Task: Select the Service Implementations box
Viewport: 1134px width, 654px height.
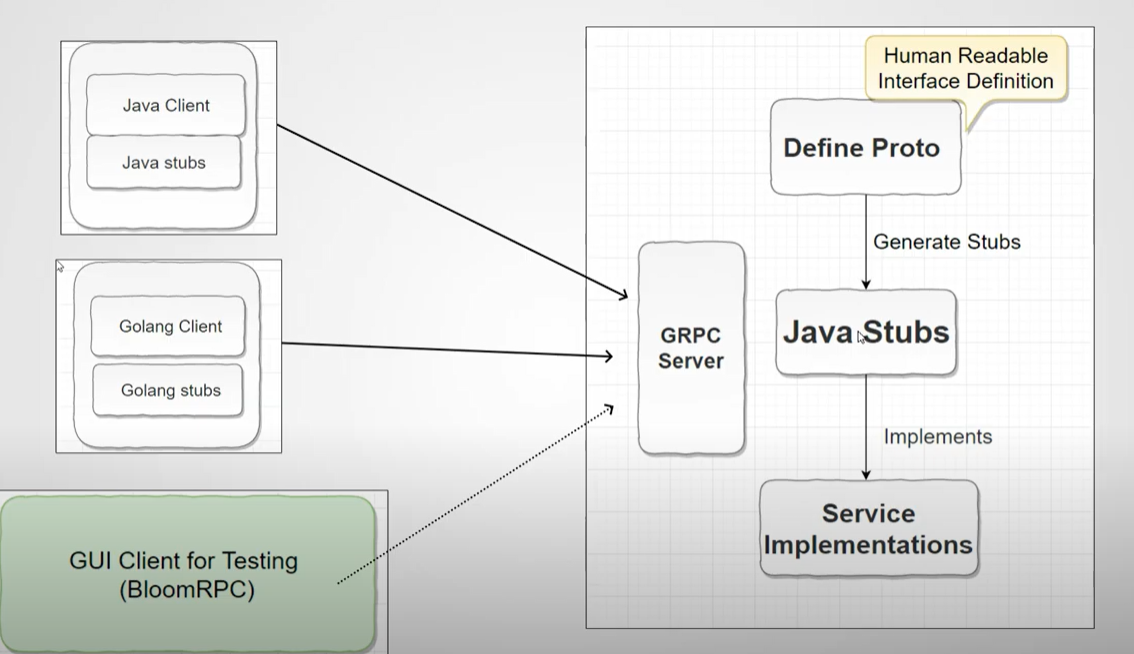Action: (x=868, y=528)
